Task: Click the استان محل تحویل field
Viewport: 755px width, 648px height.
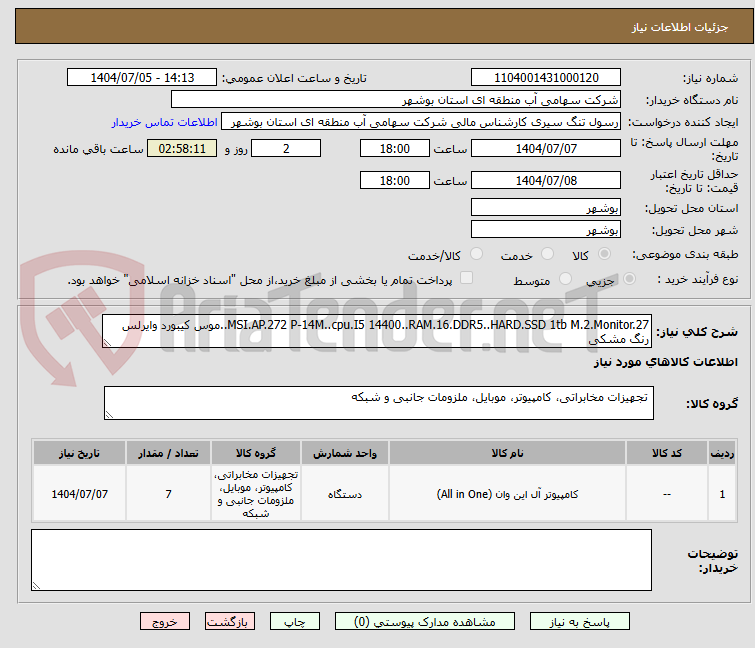Action: [x=545, y=208]
